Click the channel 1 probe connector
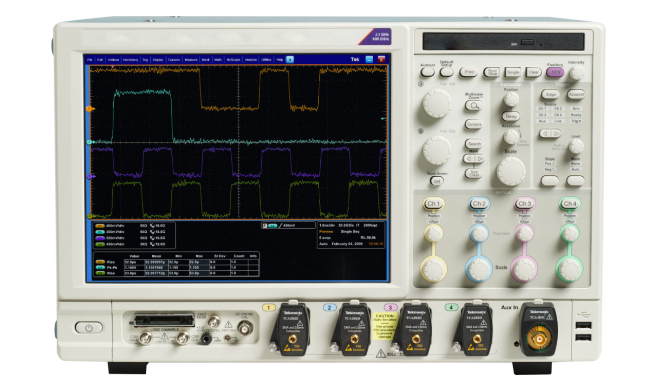Screen dimensions: 658x390 292,338
